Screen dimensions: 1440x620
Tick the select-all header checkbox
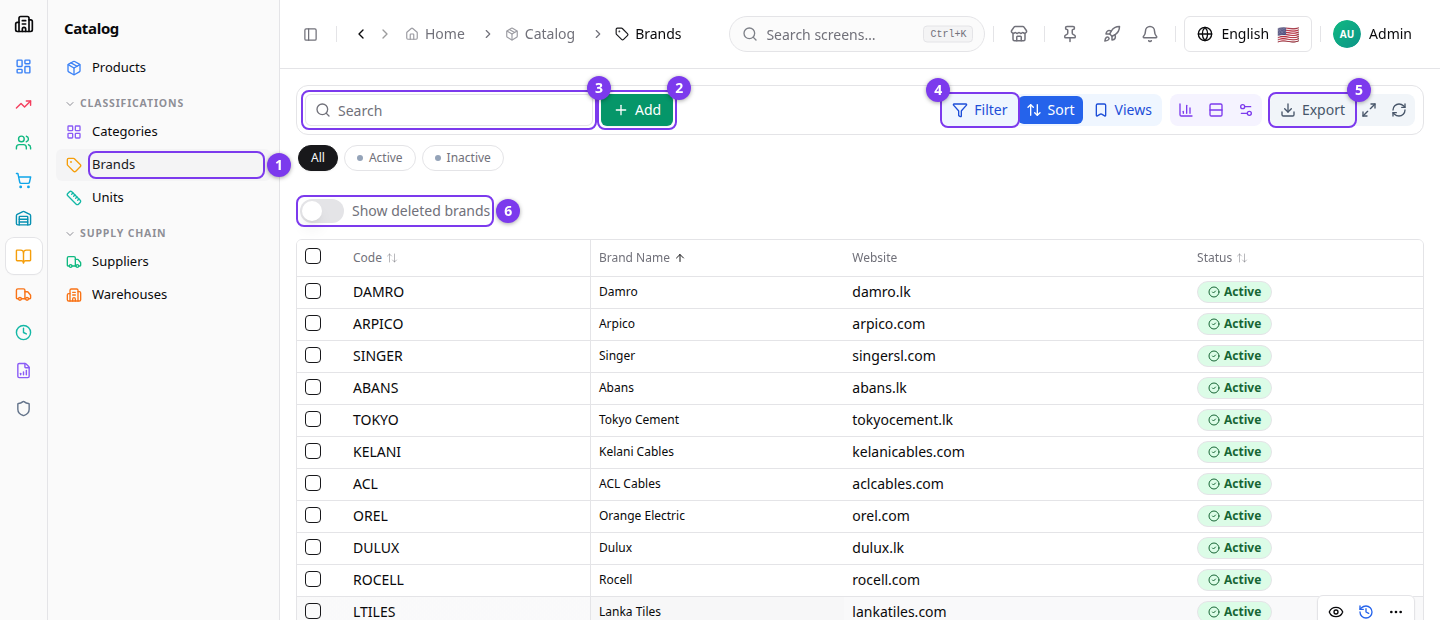[313, 256]
